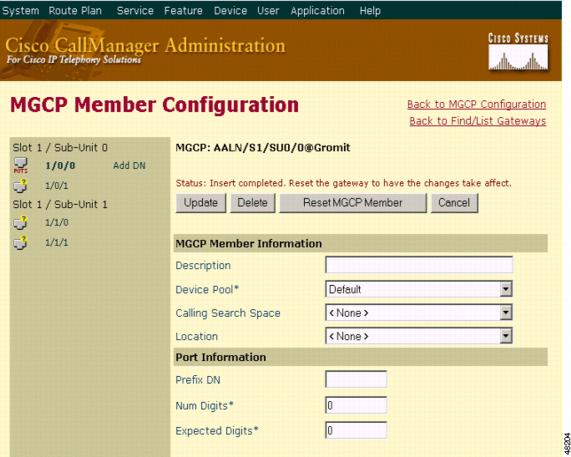Open the Device menu
Viewport: 571px width, 457px height.
230,11
